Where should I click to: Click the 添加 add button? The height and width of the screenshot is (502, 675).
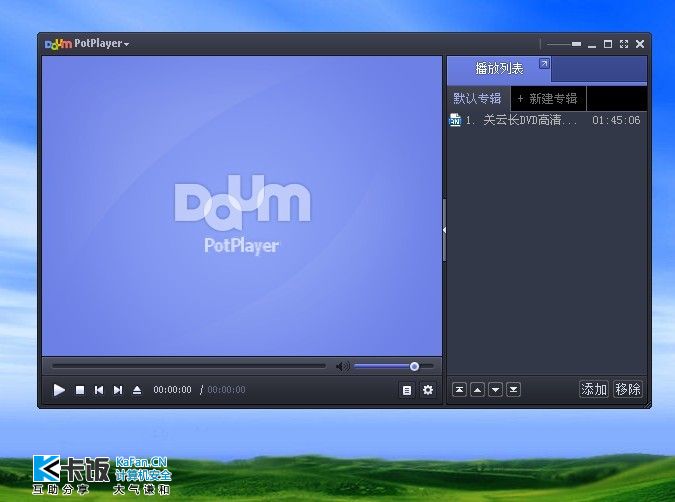pyautogui.click(x=594, y=389)
